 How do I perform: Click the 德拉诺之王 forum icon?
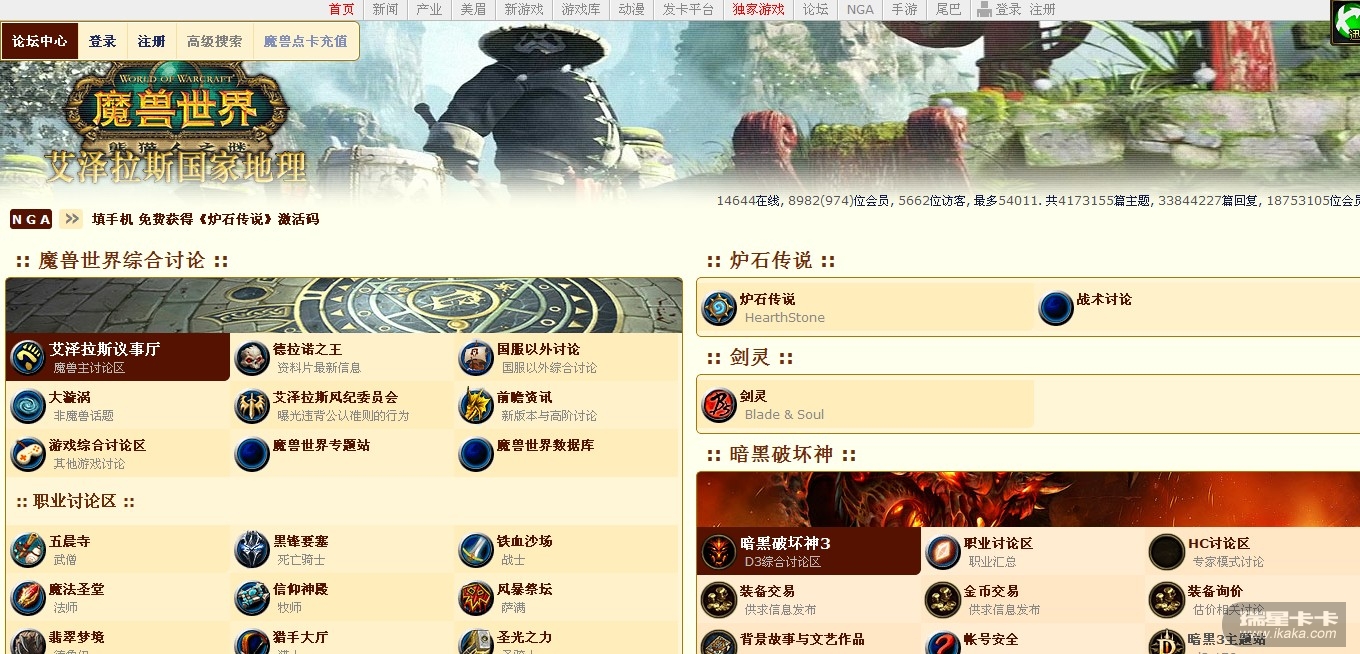pyautogui.click(x=252, y=357)
